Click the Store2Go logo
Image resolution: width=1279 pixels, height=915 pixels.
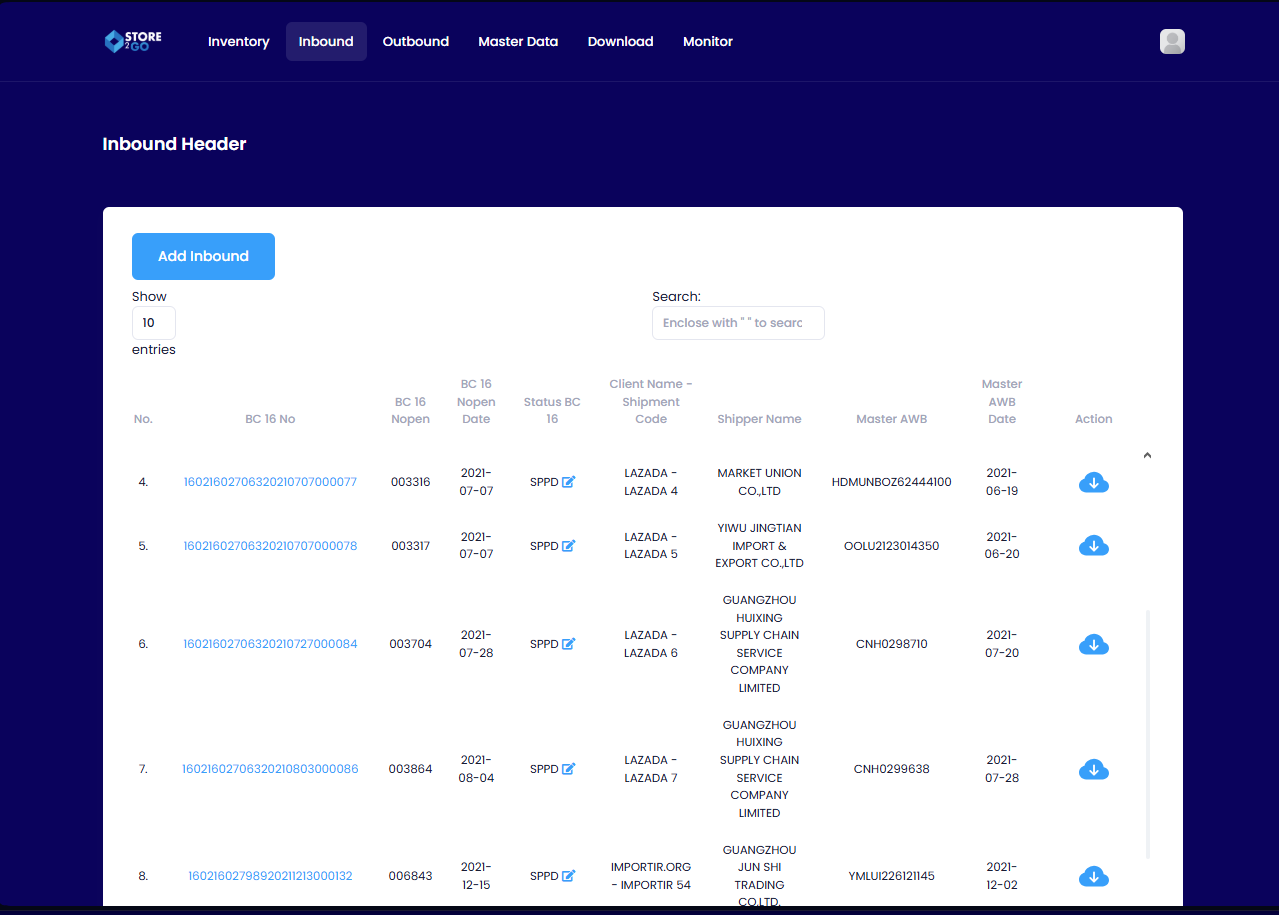(x=133, y=41)
